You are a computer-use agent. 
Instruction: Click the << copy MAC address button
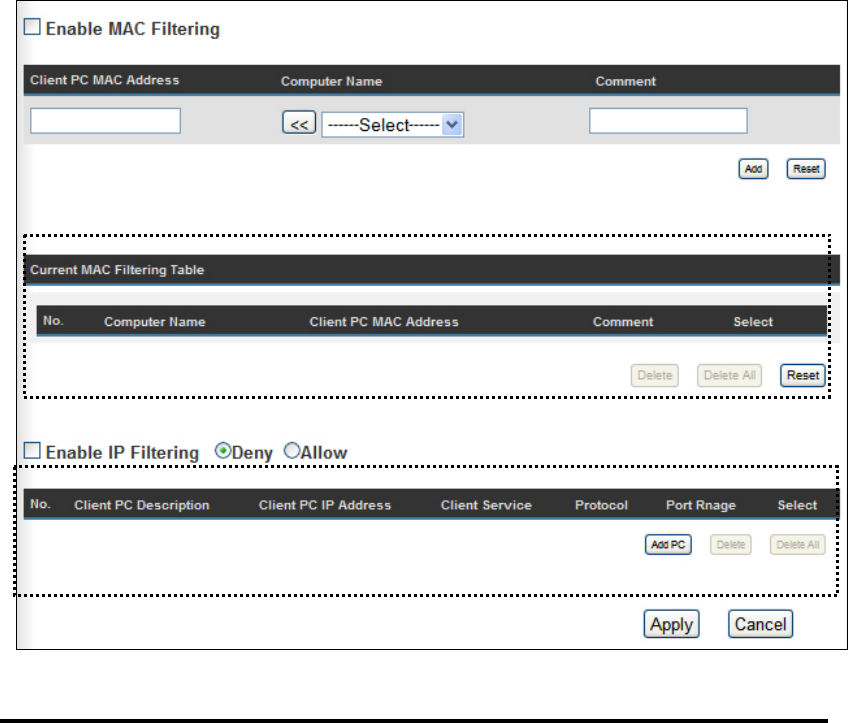[x=299, y=123]
